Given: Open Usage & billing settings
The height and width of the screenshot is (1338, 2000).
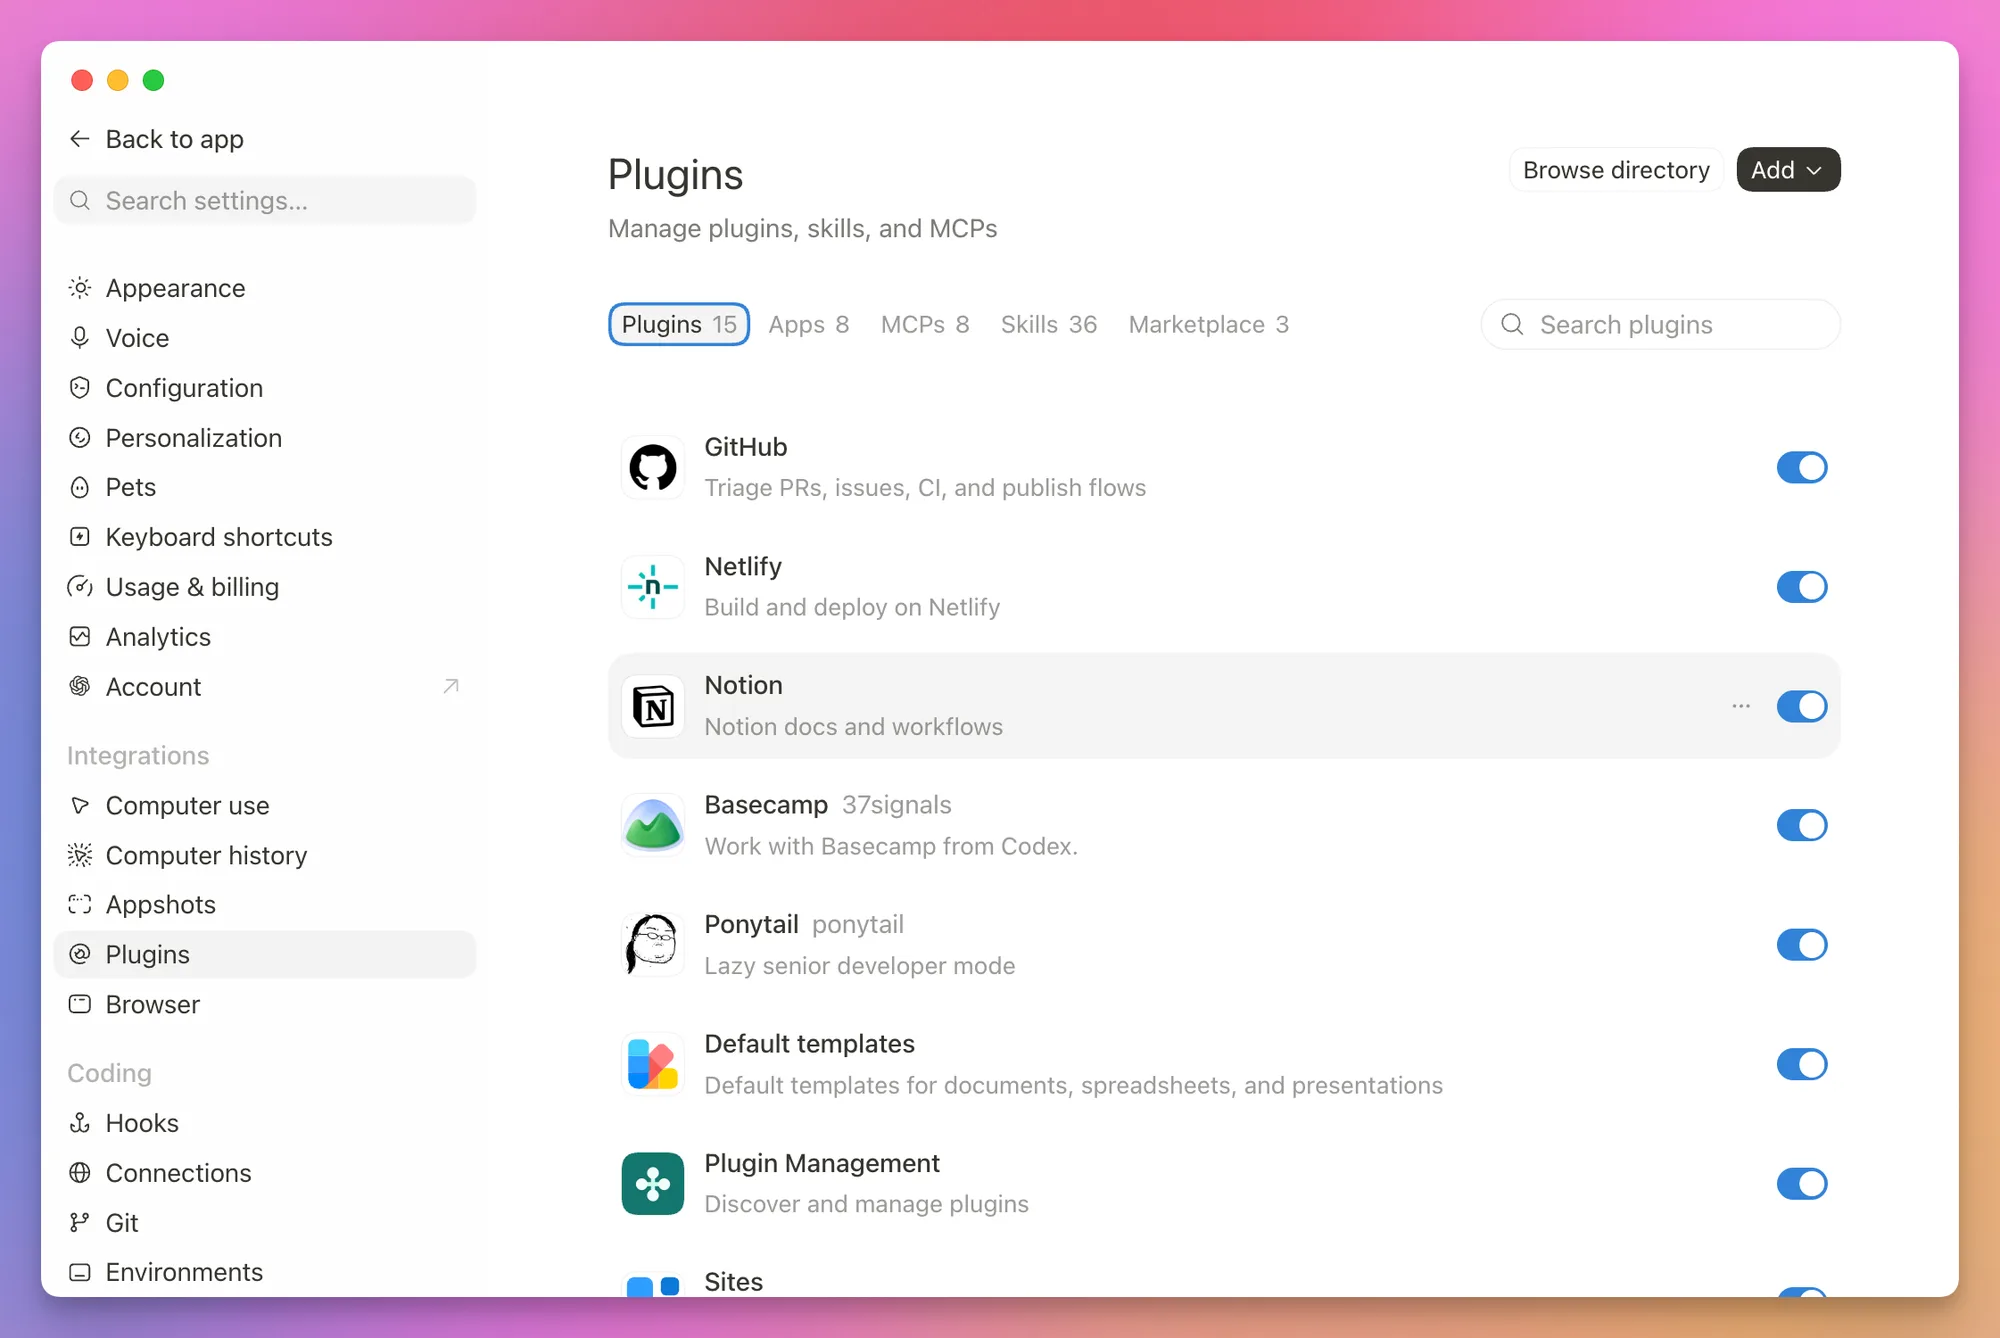Looking at the screenshot, I should click(265, 587).
